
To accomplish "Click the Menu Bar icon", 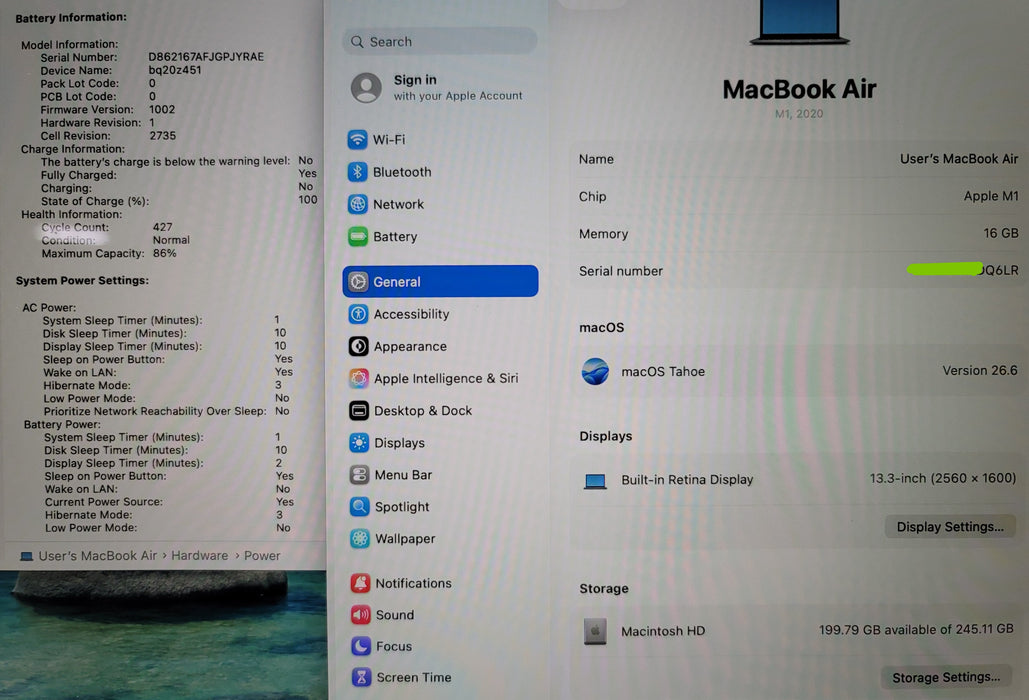I will point(360,474).
